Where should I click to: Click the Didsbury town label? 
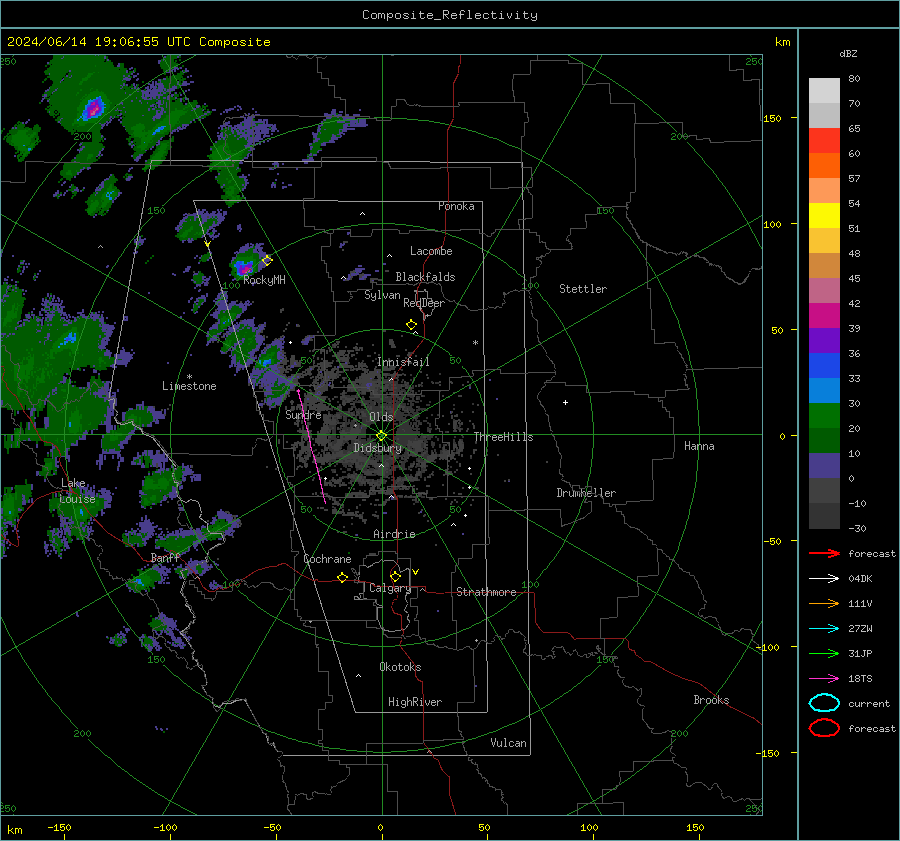(378, 448)
